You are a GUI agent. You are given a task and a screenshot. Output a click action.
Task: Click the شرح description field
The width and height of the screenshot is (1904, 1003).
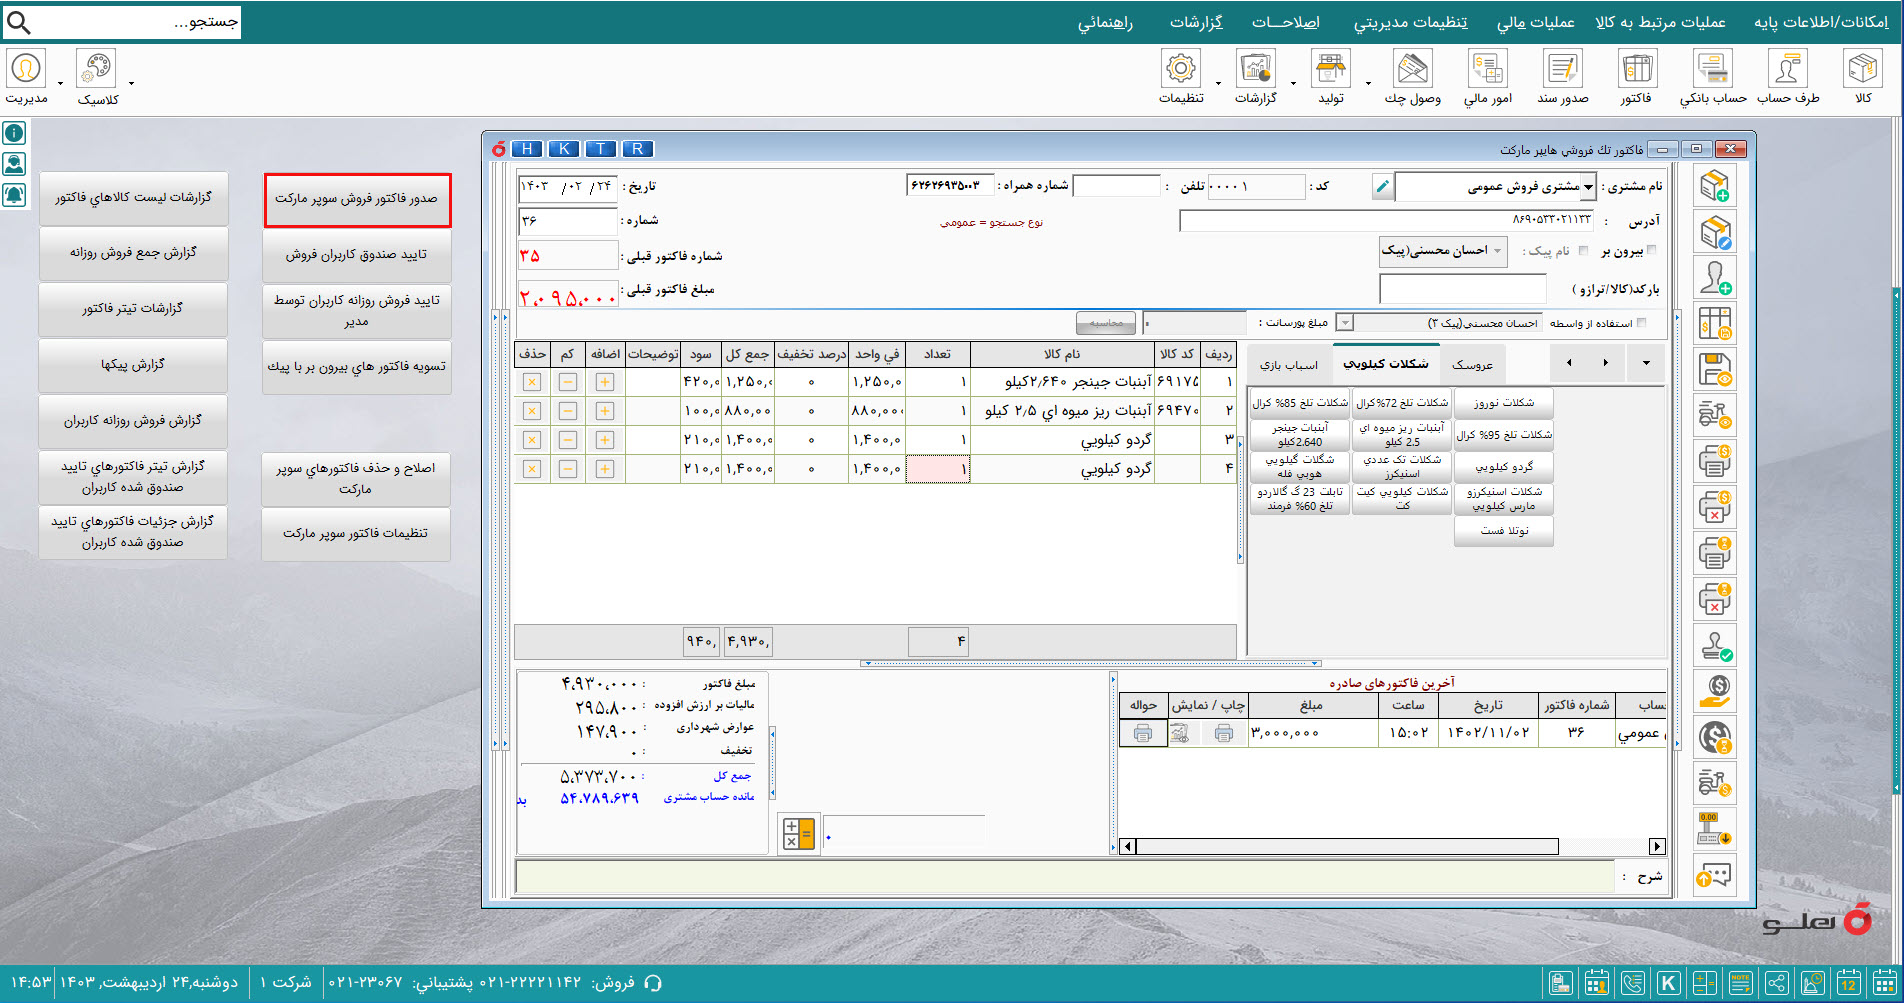point(1065,876)
